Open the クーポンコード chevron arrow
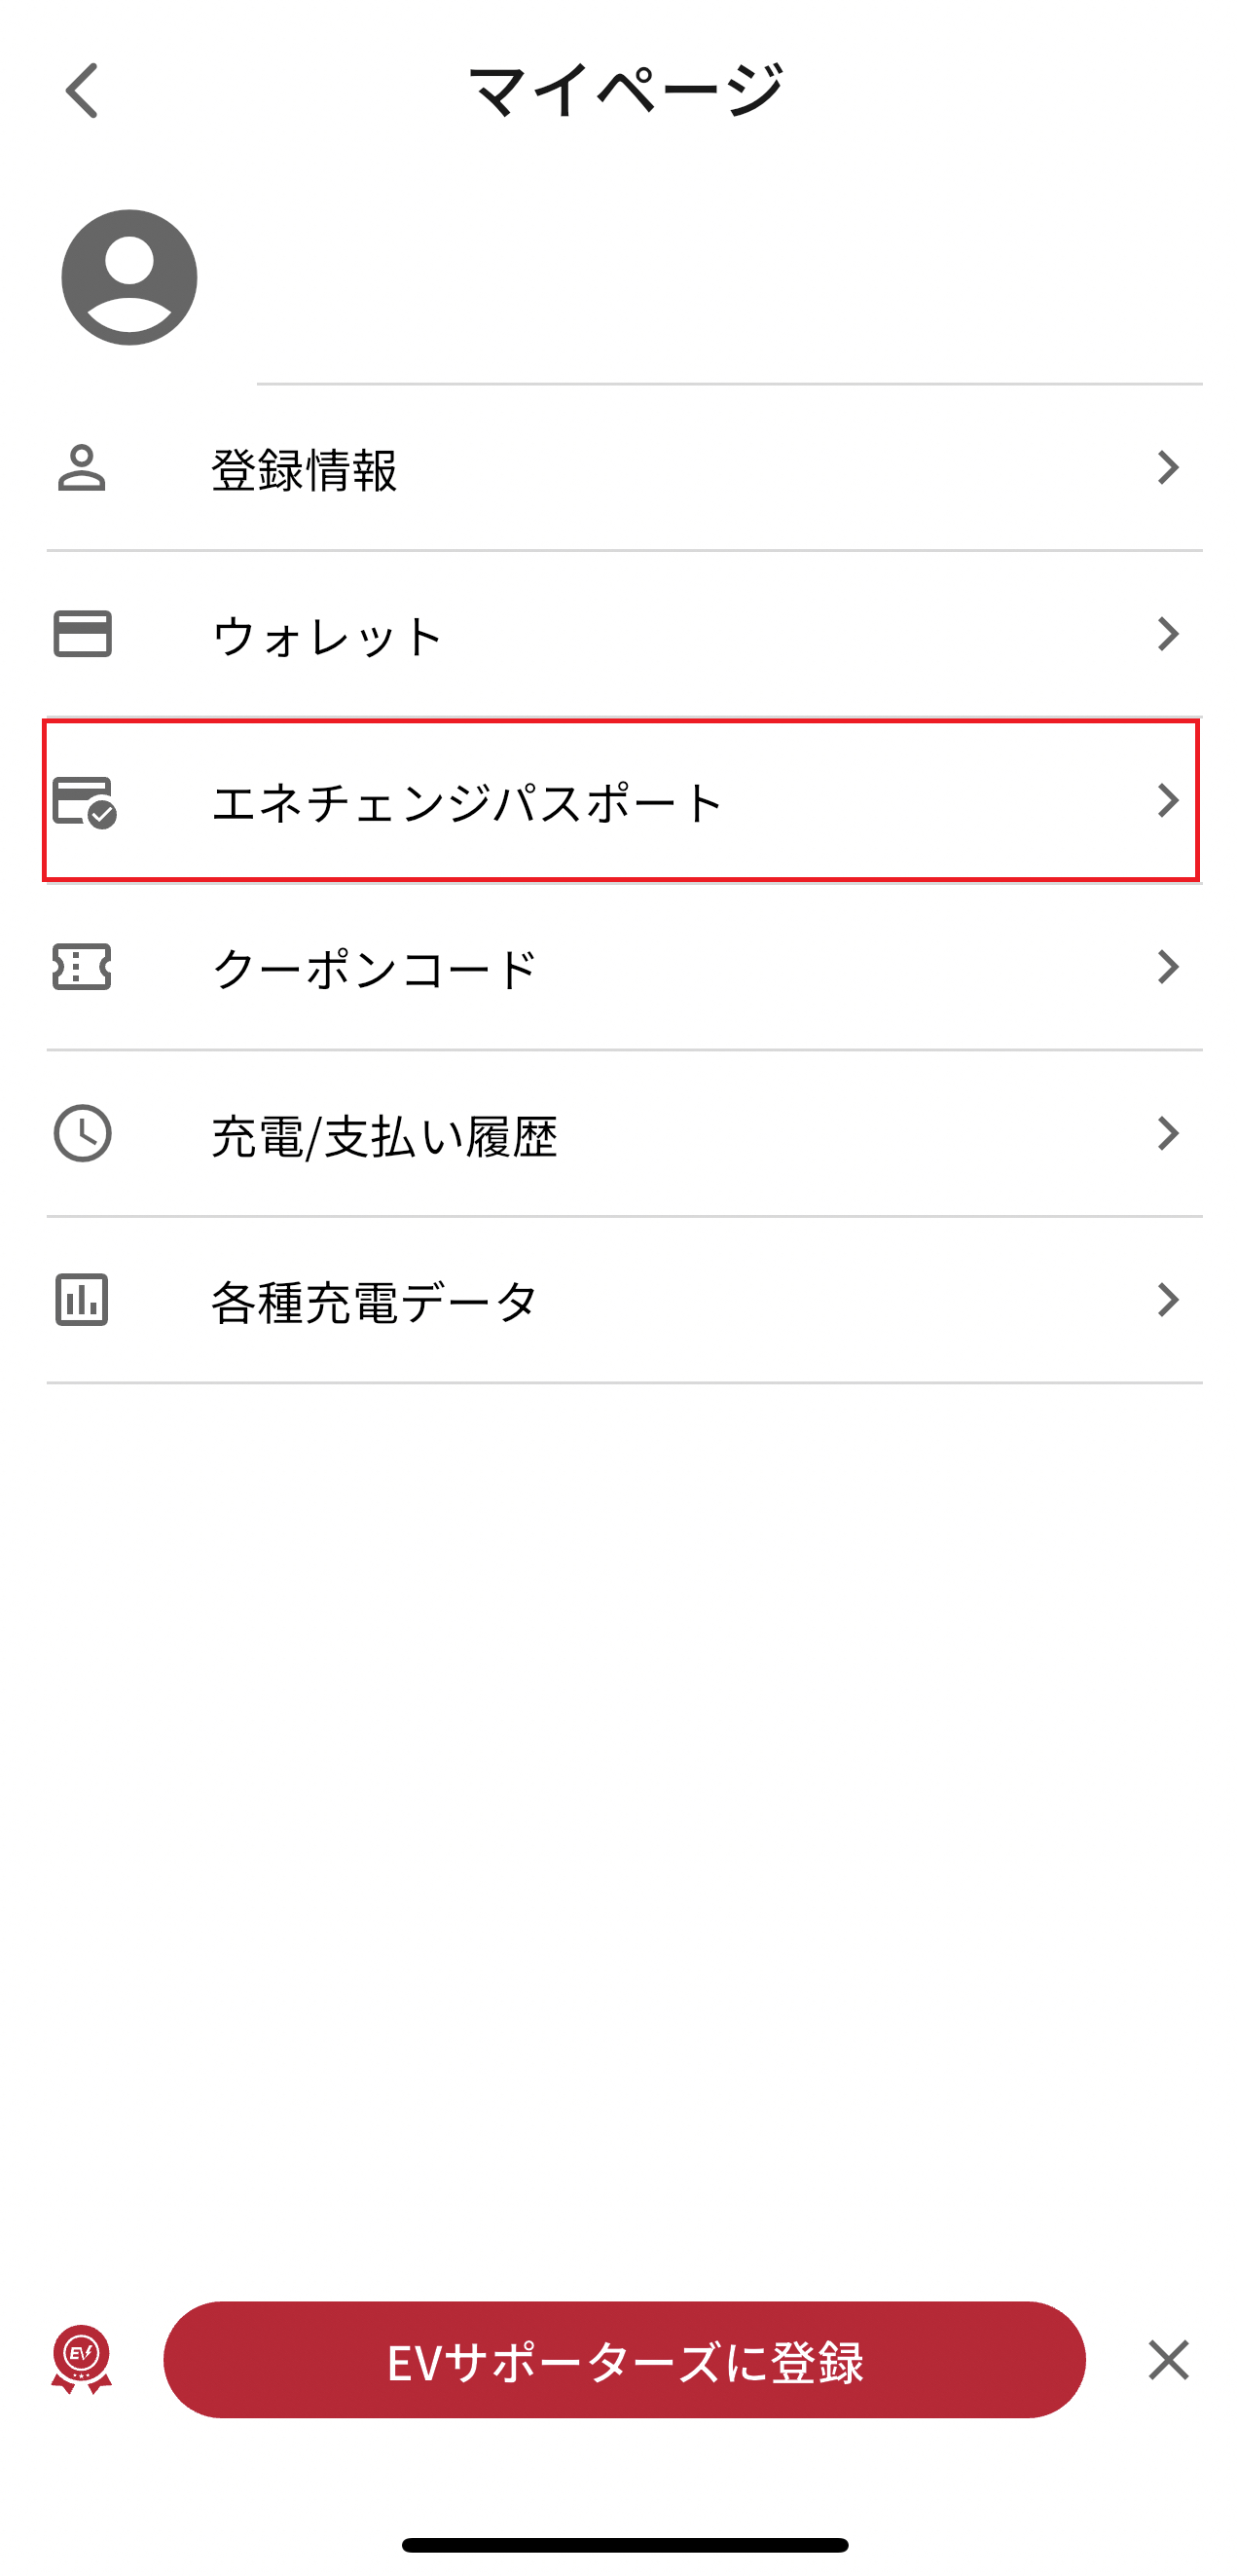Viewport: 1237px width, 2576px height. click(x=1166, y=967)
